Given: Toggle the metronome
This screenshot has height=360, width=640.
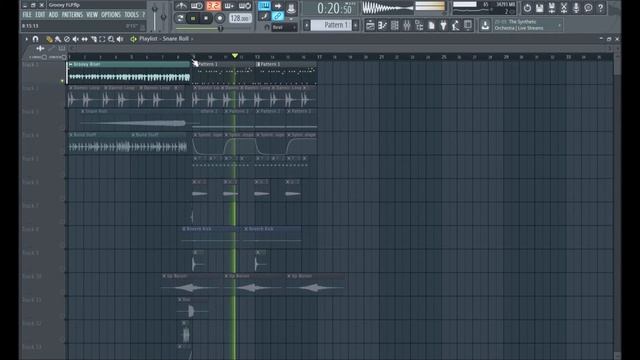Looking at the screenshot, I should tap(181, 6).
